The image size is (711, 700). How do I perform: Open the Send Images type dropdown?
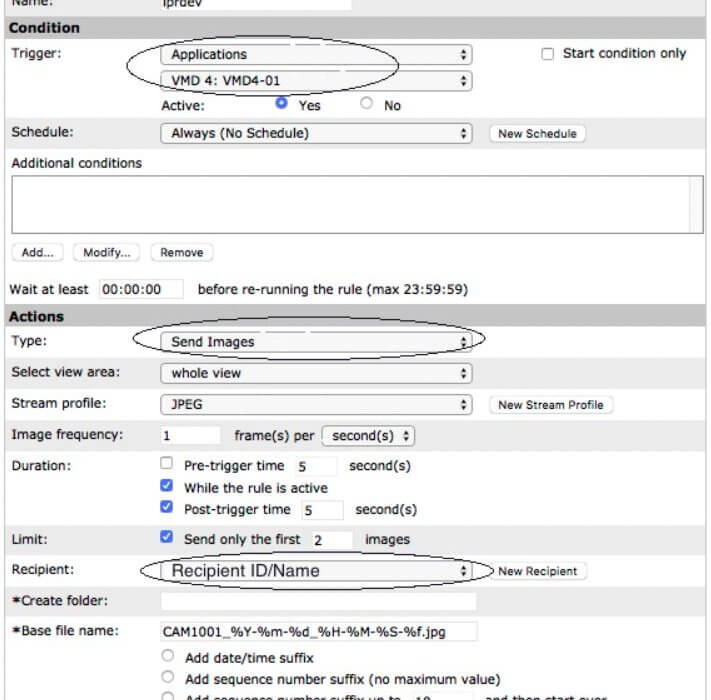click(x=316, y=342)
